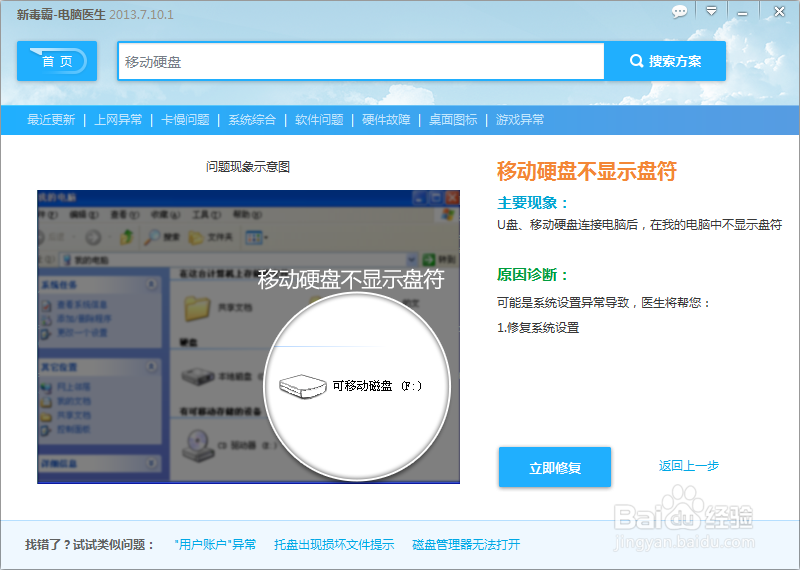Viewport: 800px width, 570px height.
Task: Open the feedback chat bubble icon
Action: point(679,11)
